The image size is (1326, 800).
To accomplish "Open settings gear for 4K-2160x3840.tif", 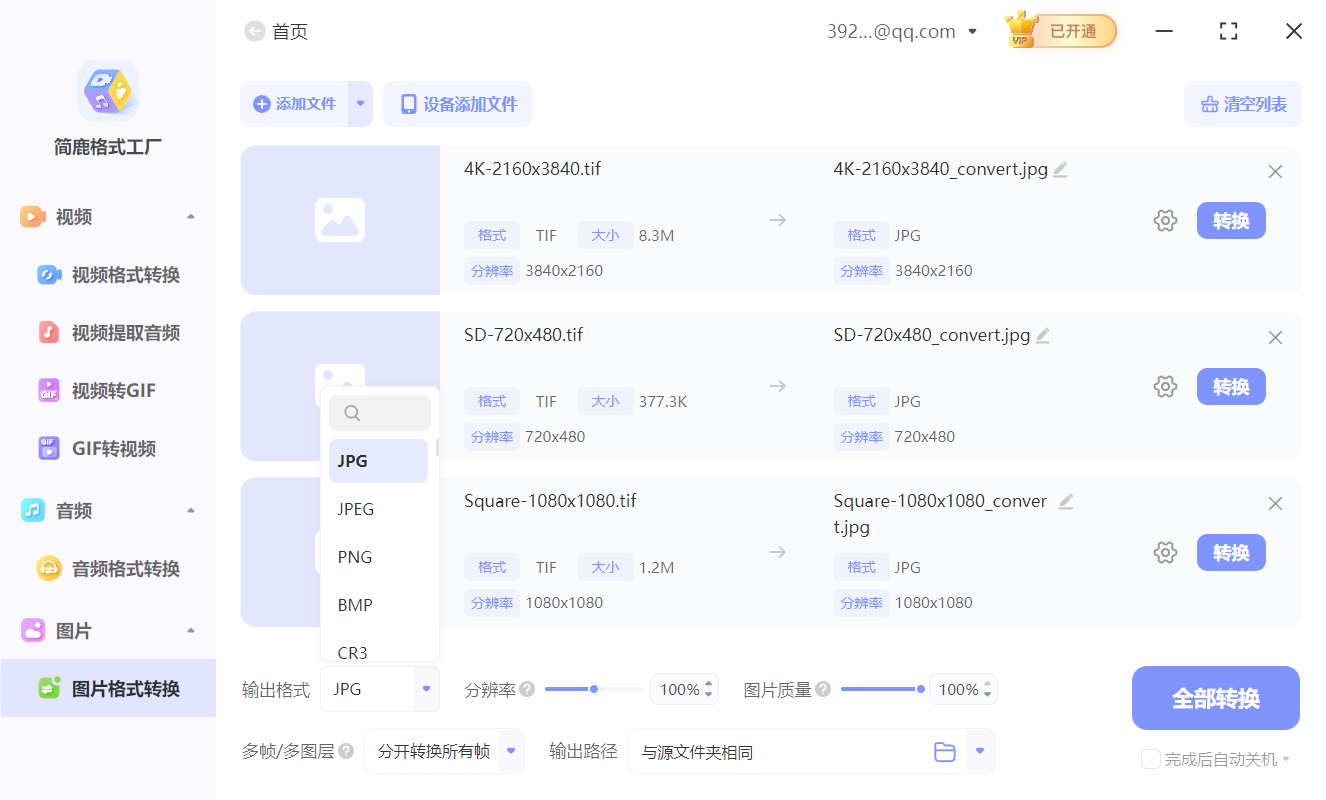I will [1165, 220].
